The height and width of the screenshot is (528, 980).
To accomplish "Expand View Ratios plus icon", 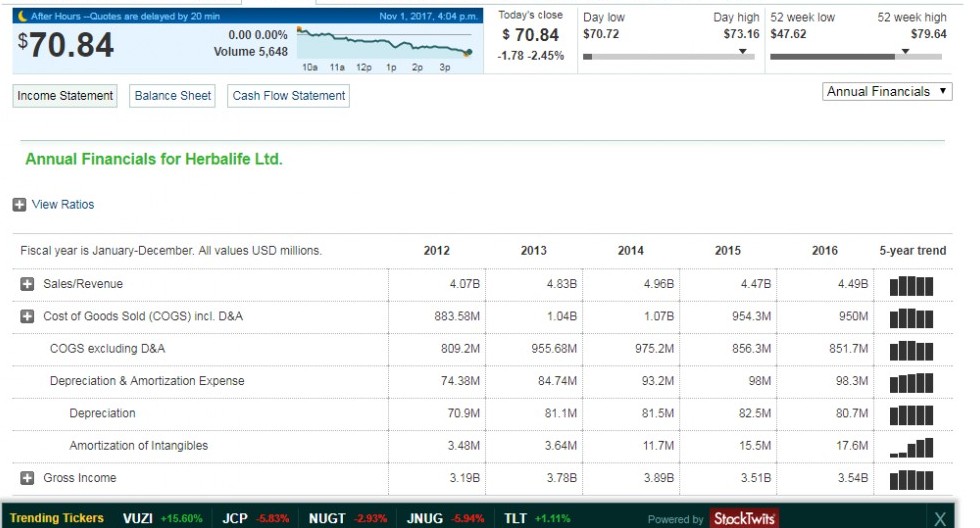I will click(x=19, y=204).
